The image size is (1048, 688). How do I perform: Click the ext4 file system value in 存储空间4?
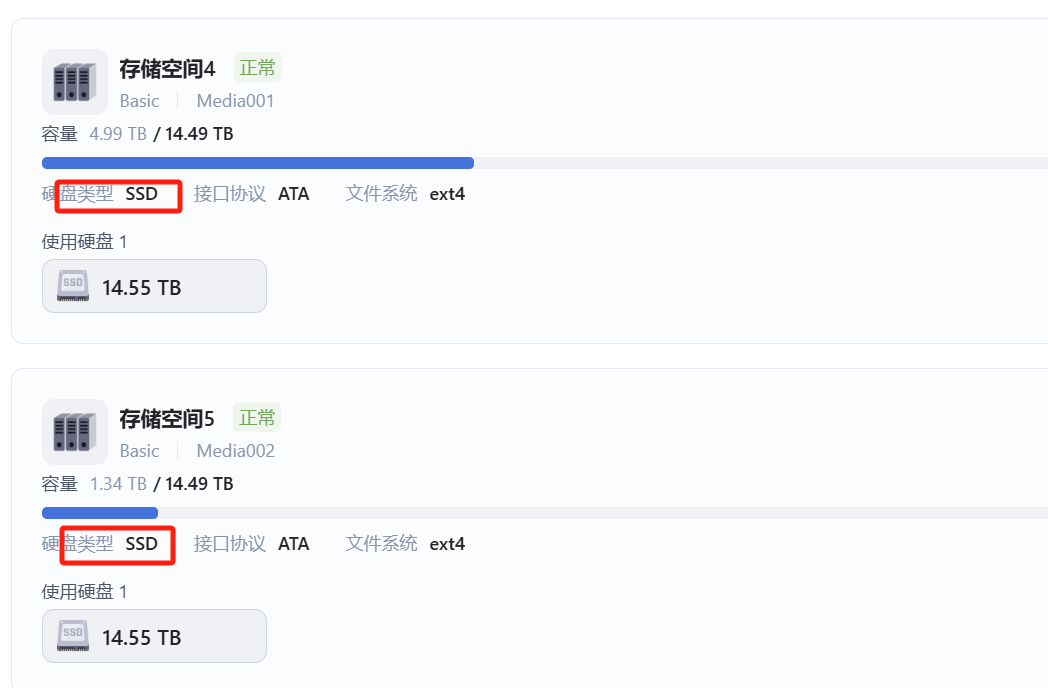pos(447,194)
